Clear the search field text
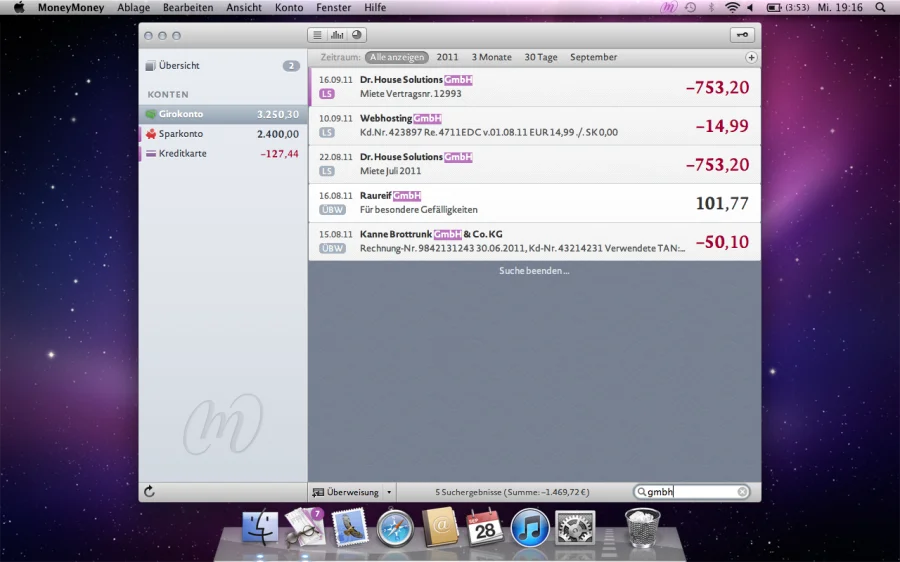Image resolution: width=900 pixels, height=562 pixels. (x=742, y=492)
